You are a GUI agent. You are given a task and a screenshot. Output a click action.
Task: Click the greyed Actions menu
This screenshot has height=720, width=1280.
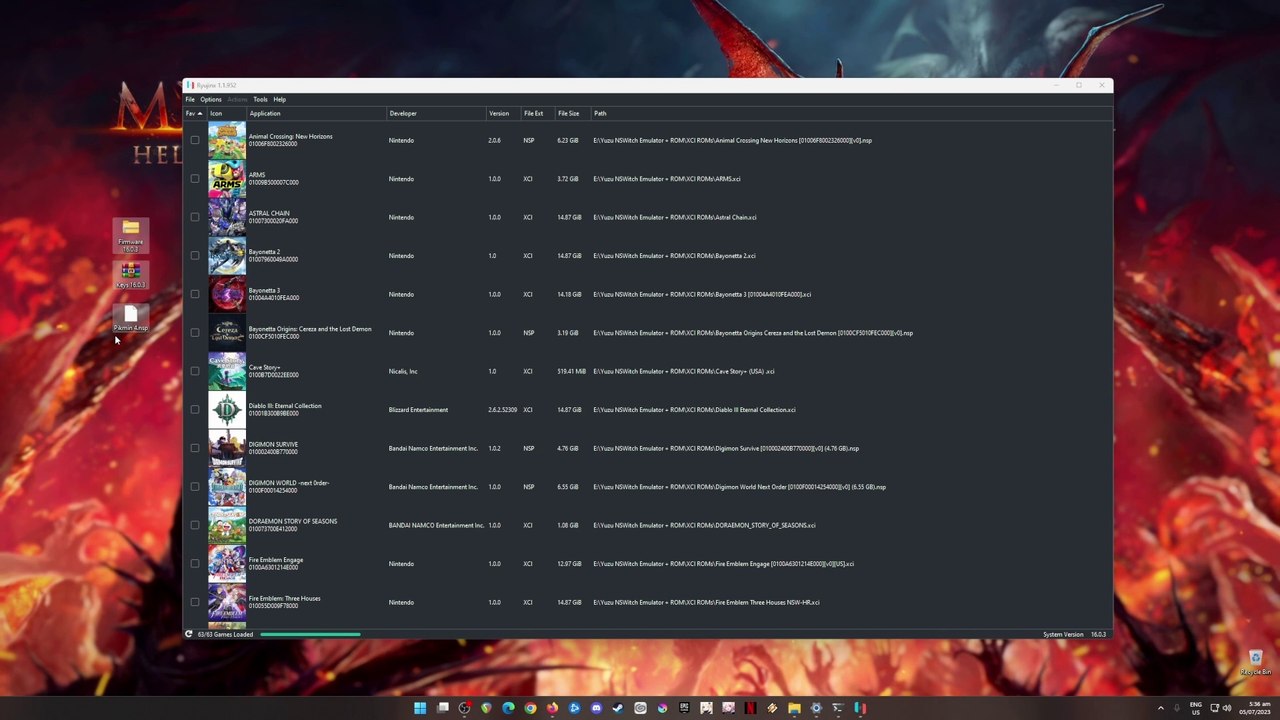(237, 99)
